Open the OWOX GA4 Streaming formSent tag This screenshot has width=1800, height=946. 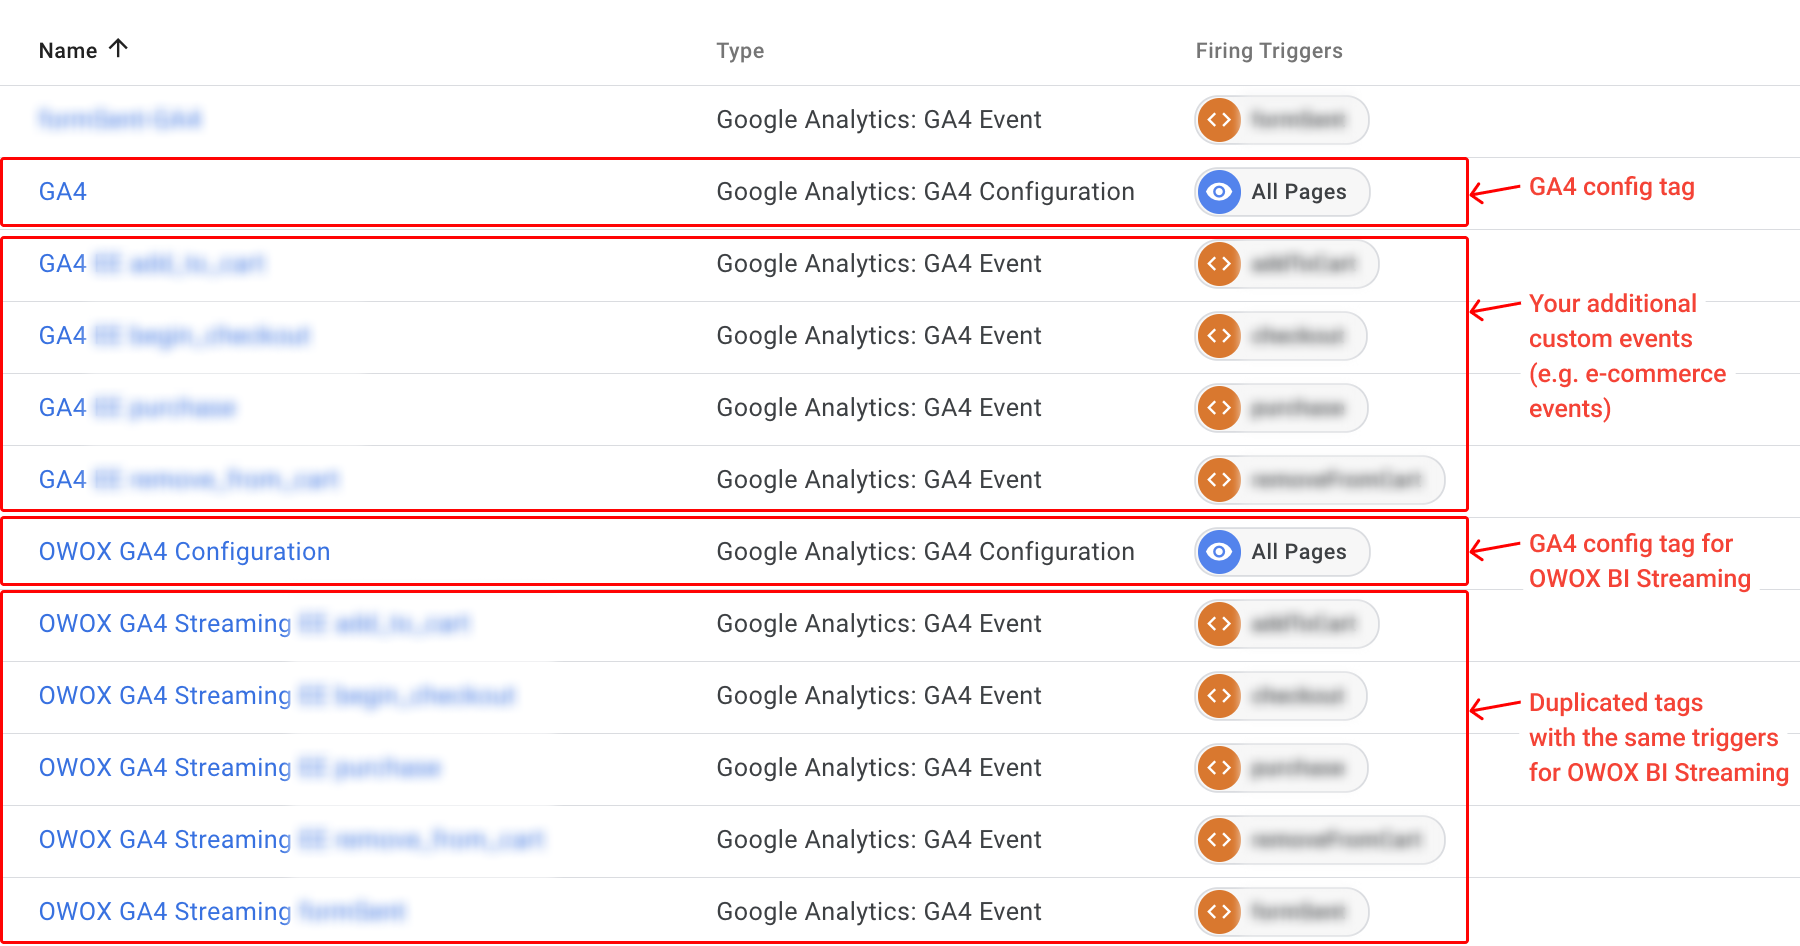pyautogui.click(x=222, y=912)
